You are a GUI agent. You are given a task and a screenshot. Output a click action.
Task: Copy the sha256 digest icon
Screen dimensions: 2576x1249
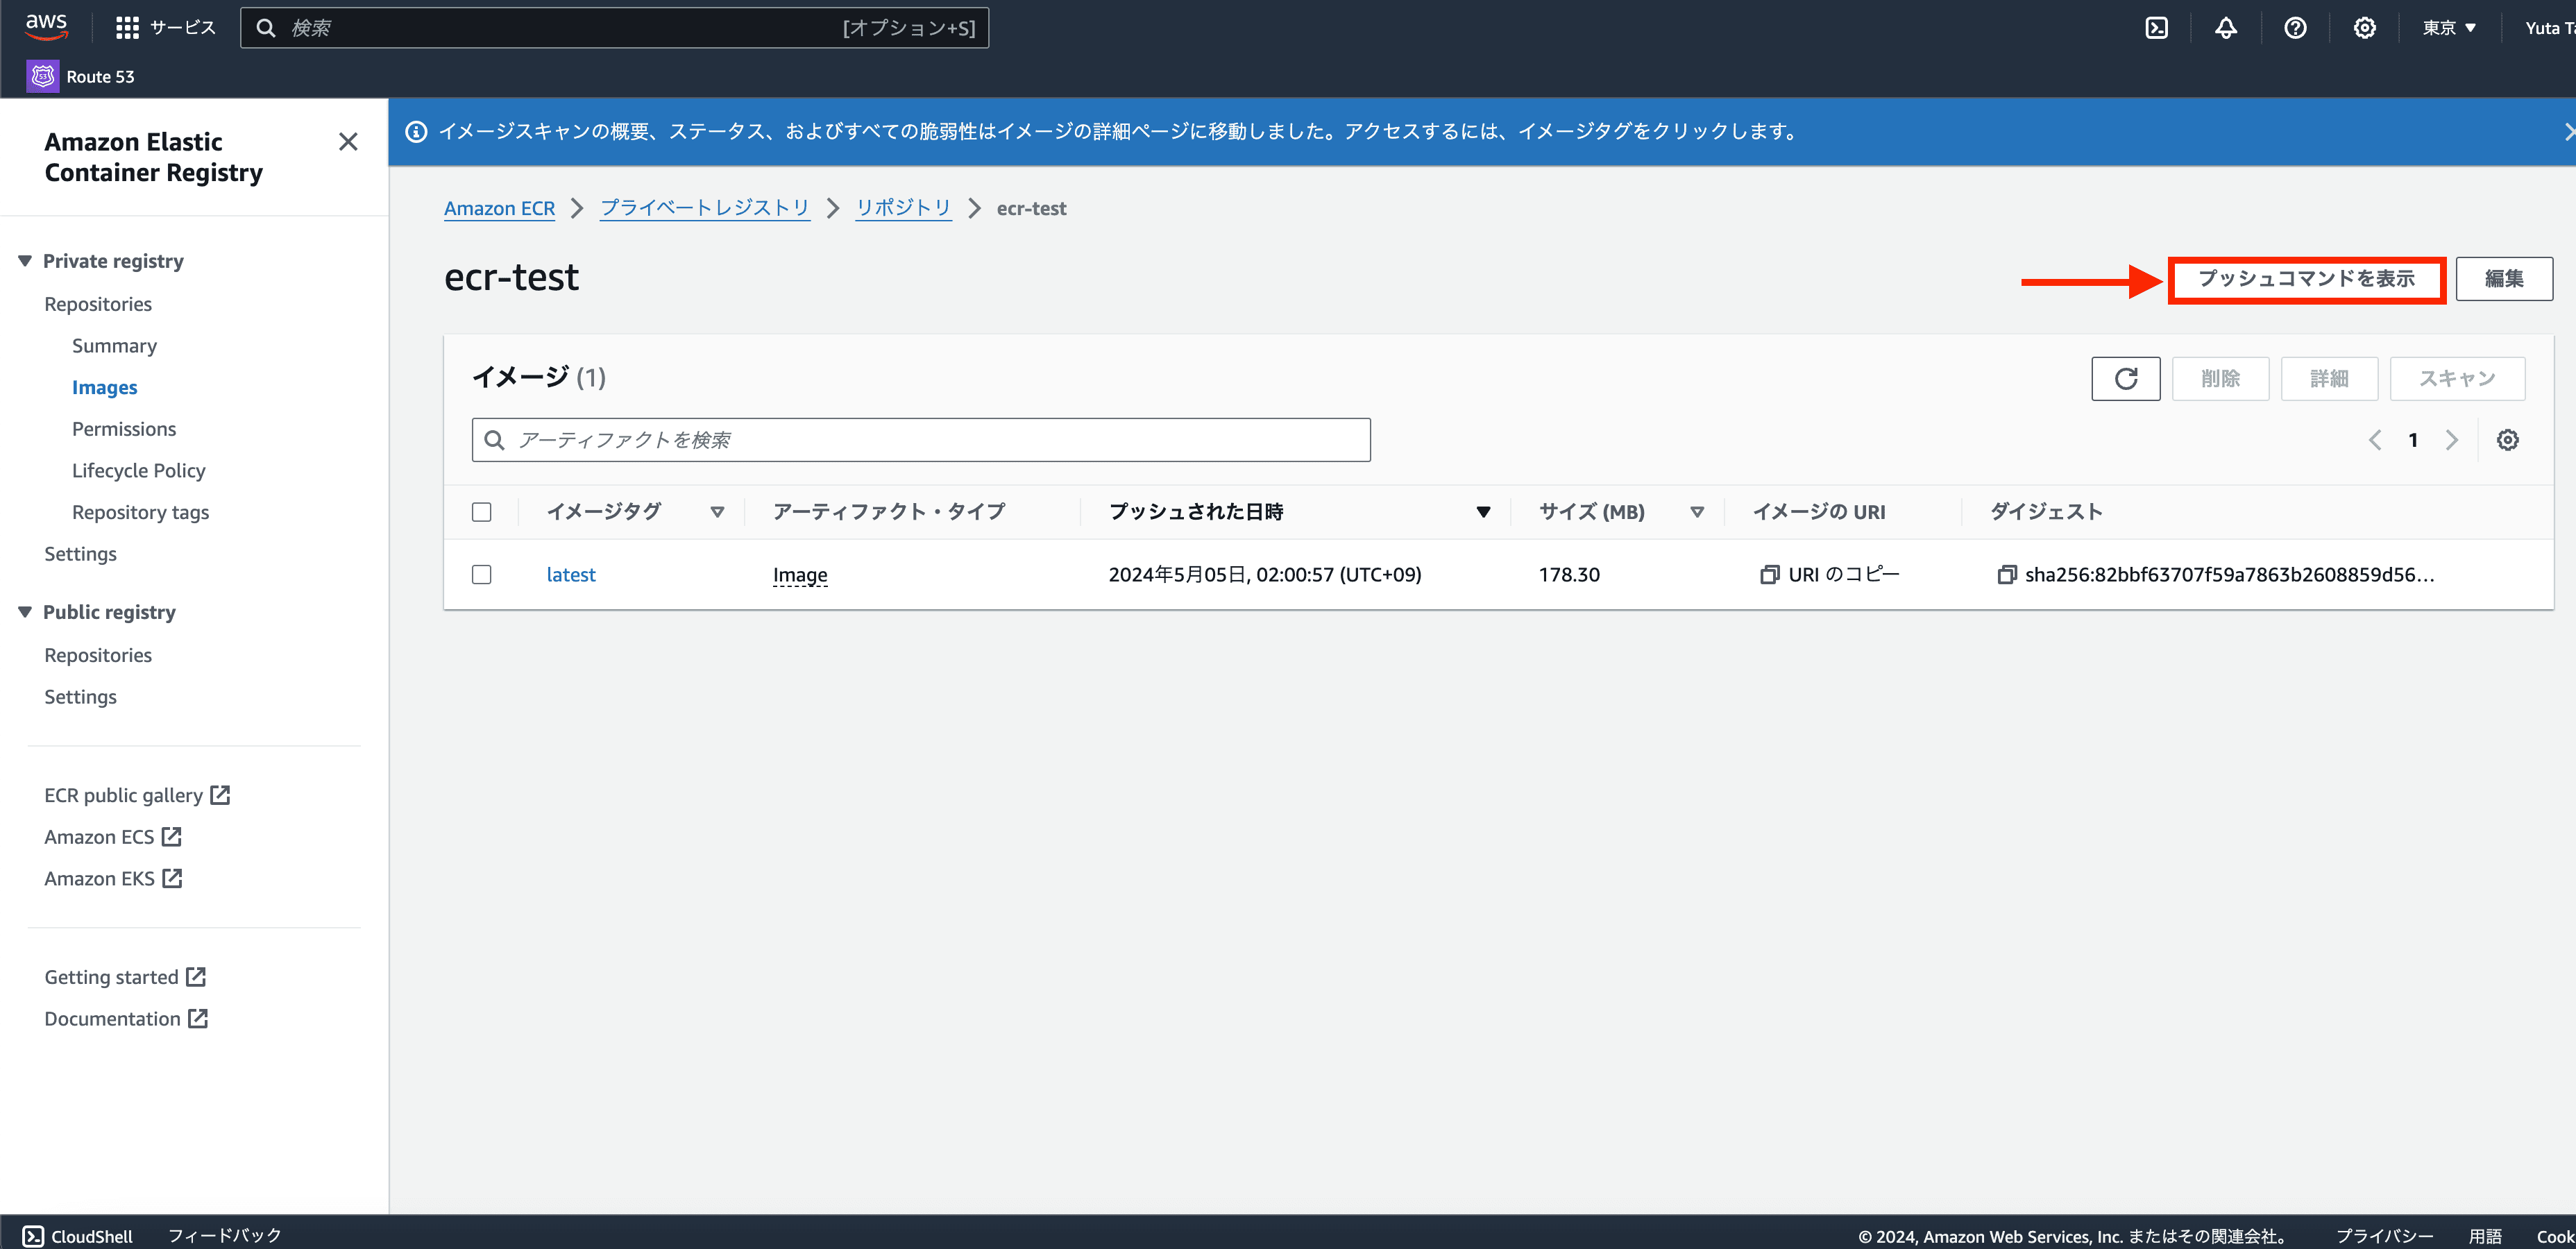(x=2006, y=575)
